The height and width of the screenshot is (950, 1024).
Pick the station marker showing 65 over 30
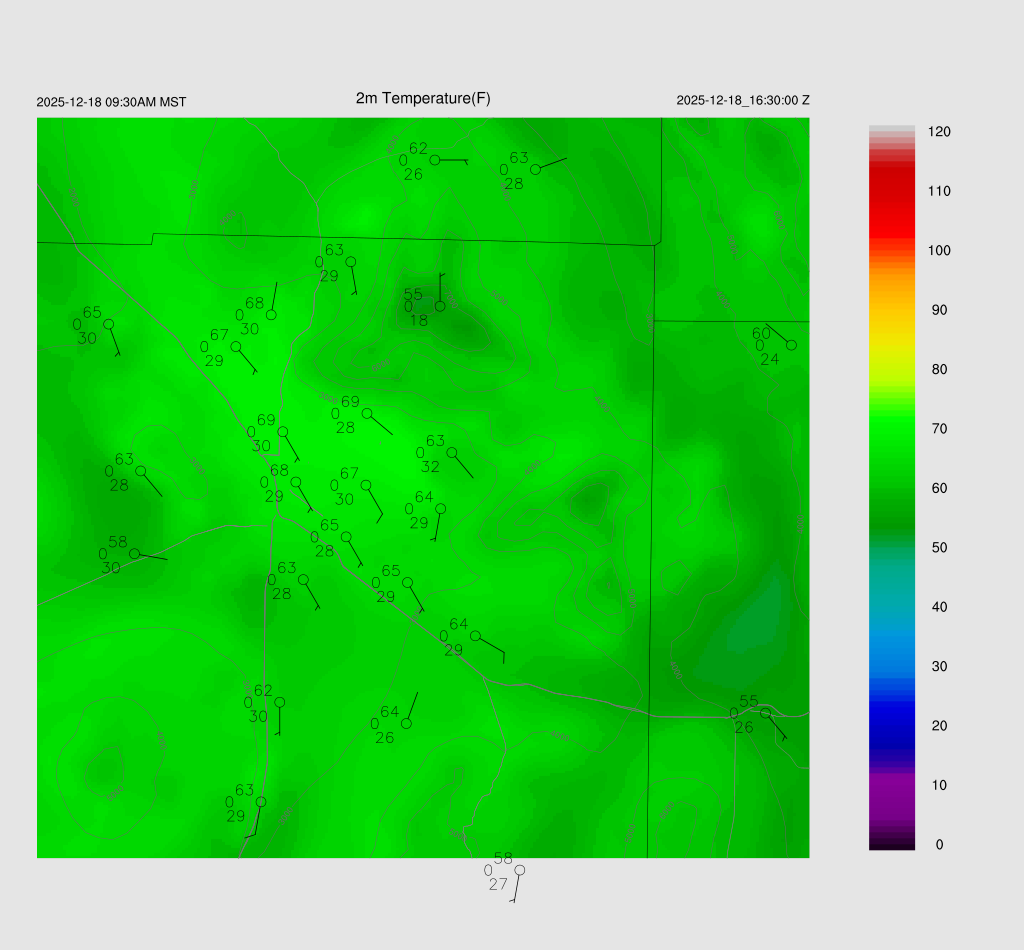coord(108,324)
